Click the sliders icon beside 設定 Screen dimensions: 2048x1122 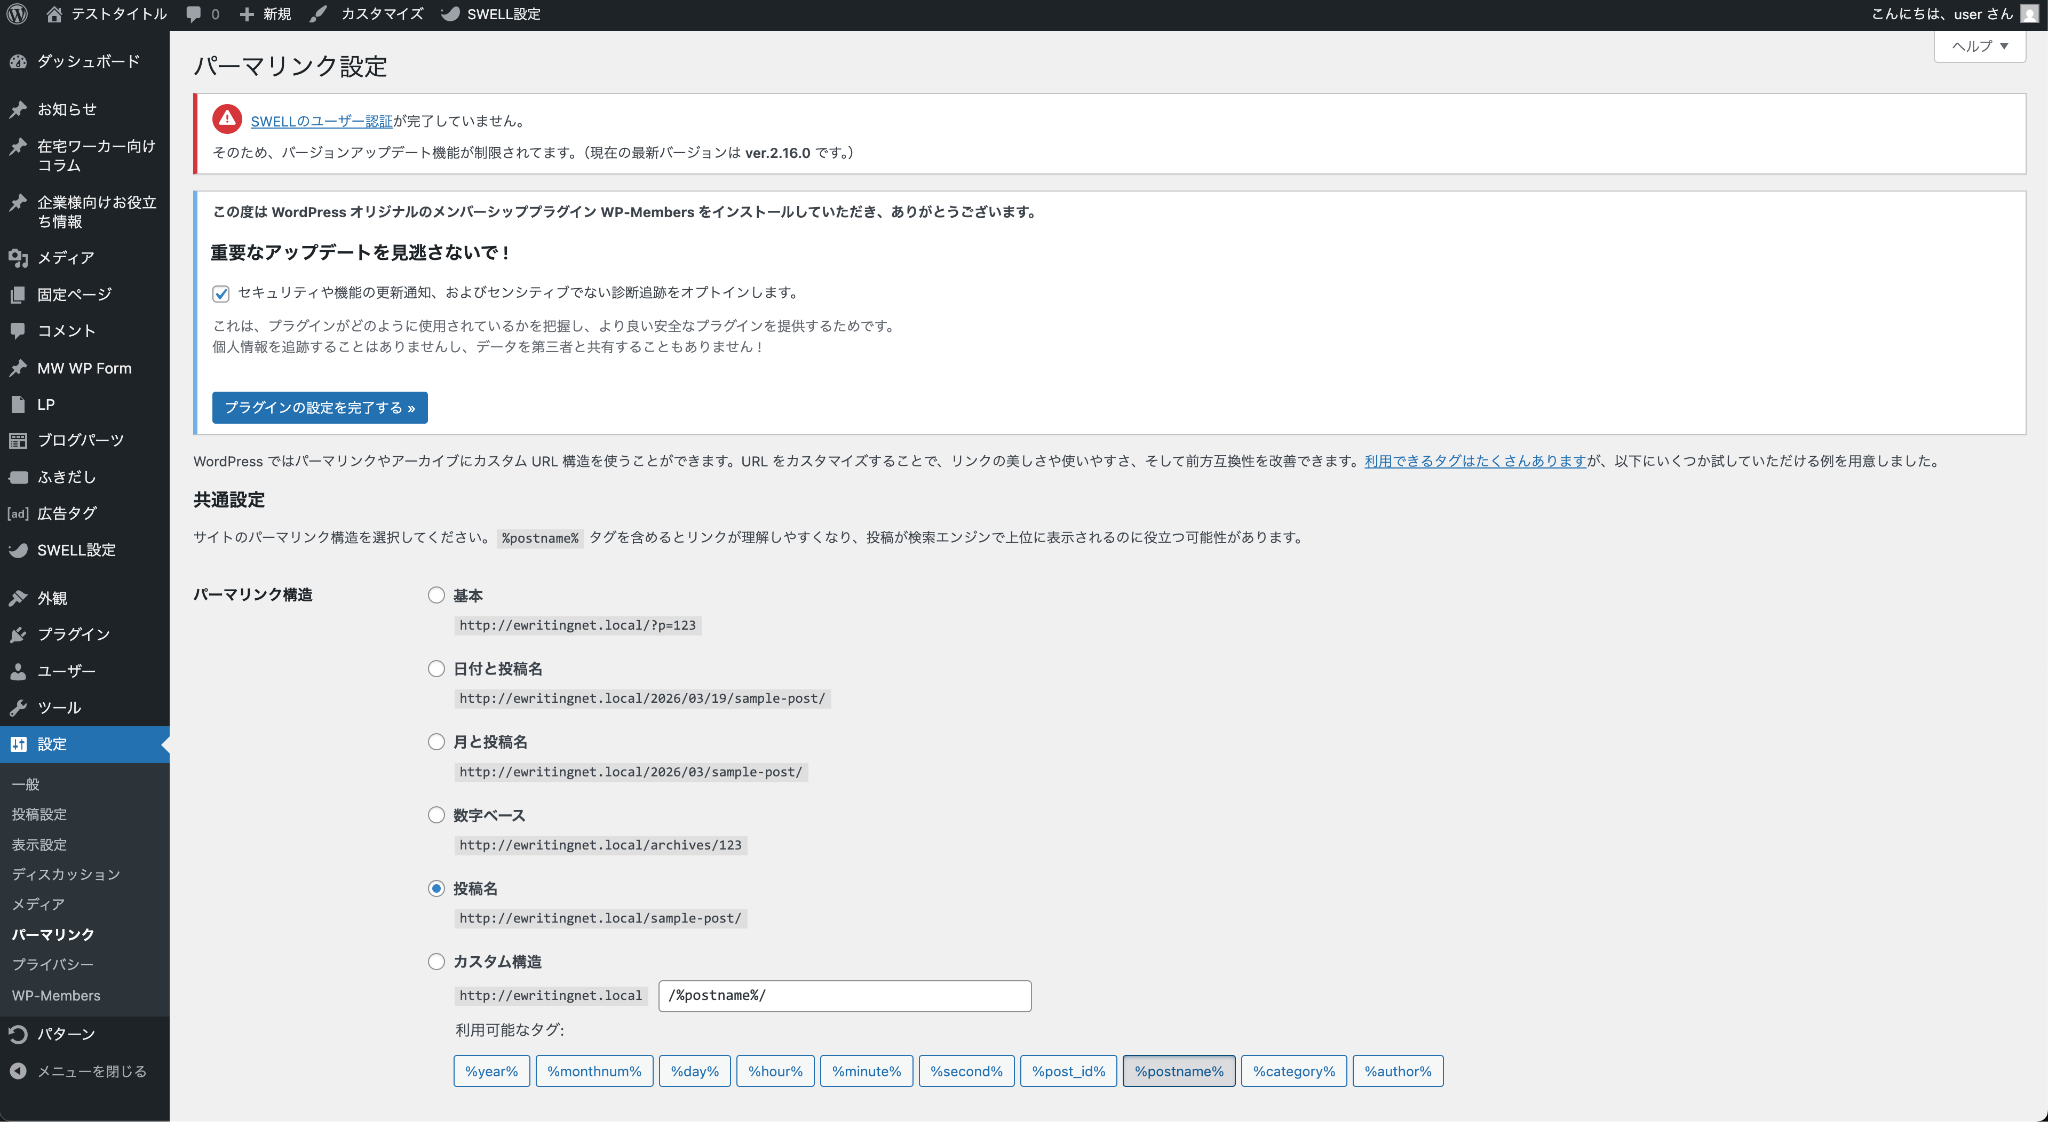click(18, 744)
